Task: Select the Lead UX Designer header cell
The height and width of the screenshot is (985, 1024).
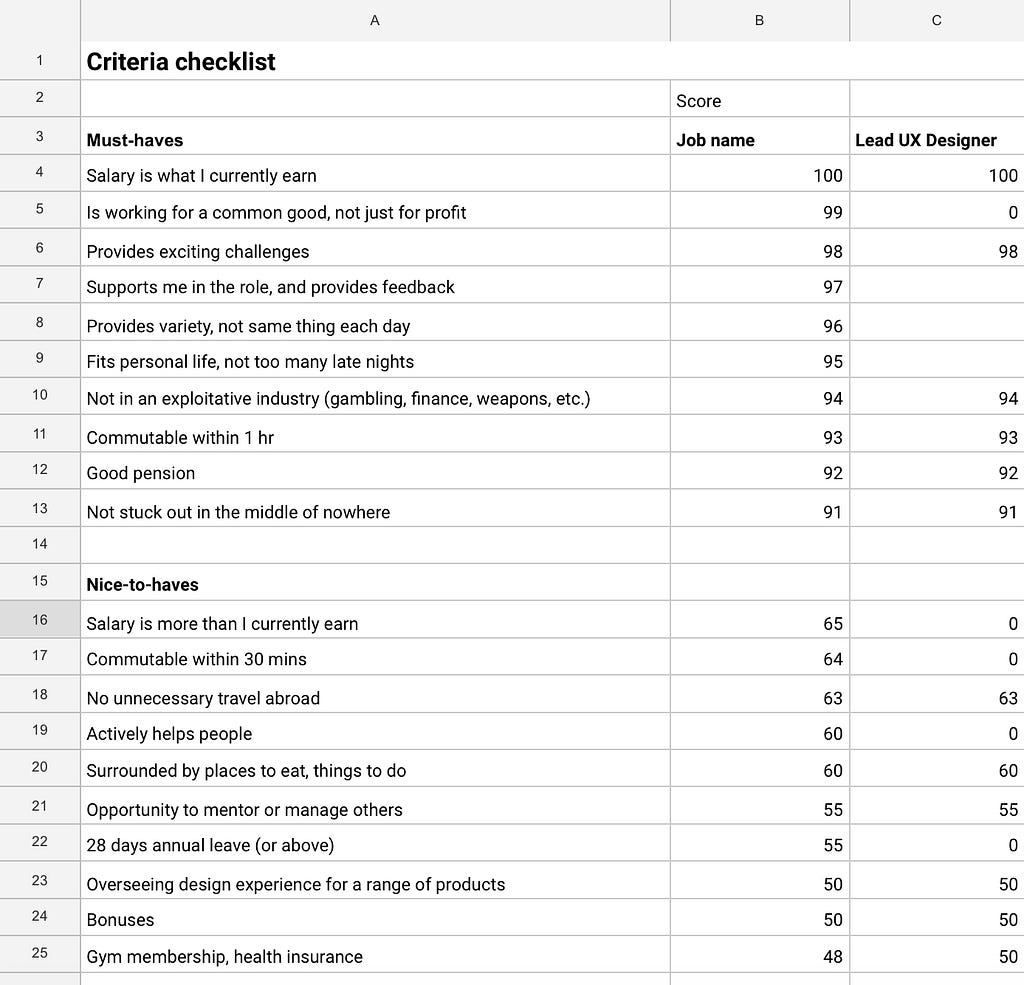Action: click(936, 137)
